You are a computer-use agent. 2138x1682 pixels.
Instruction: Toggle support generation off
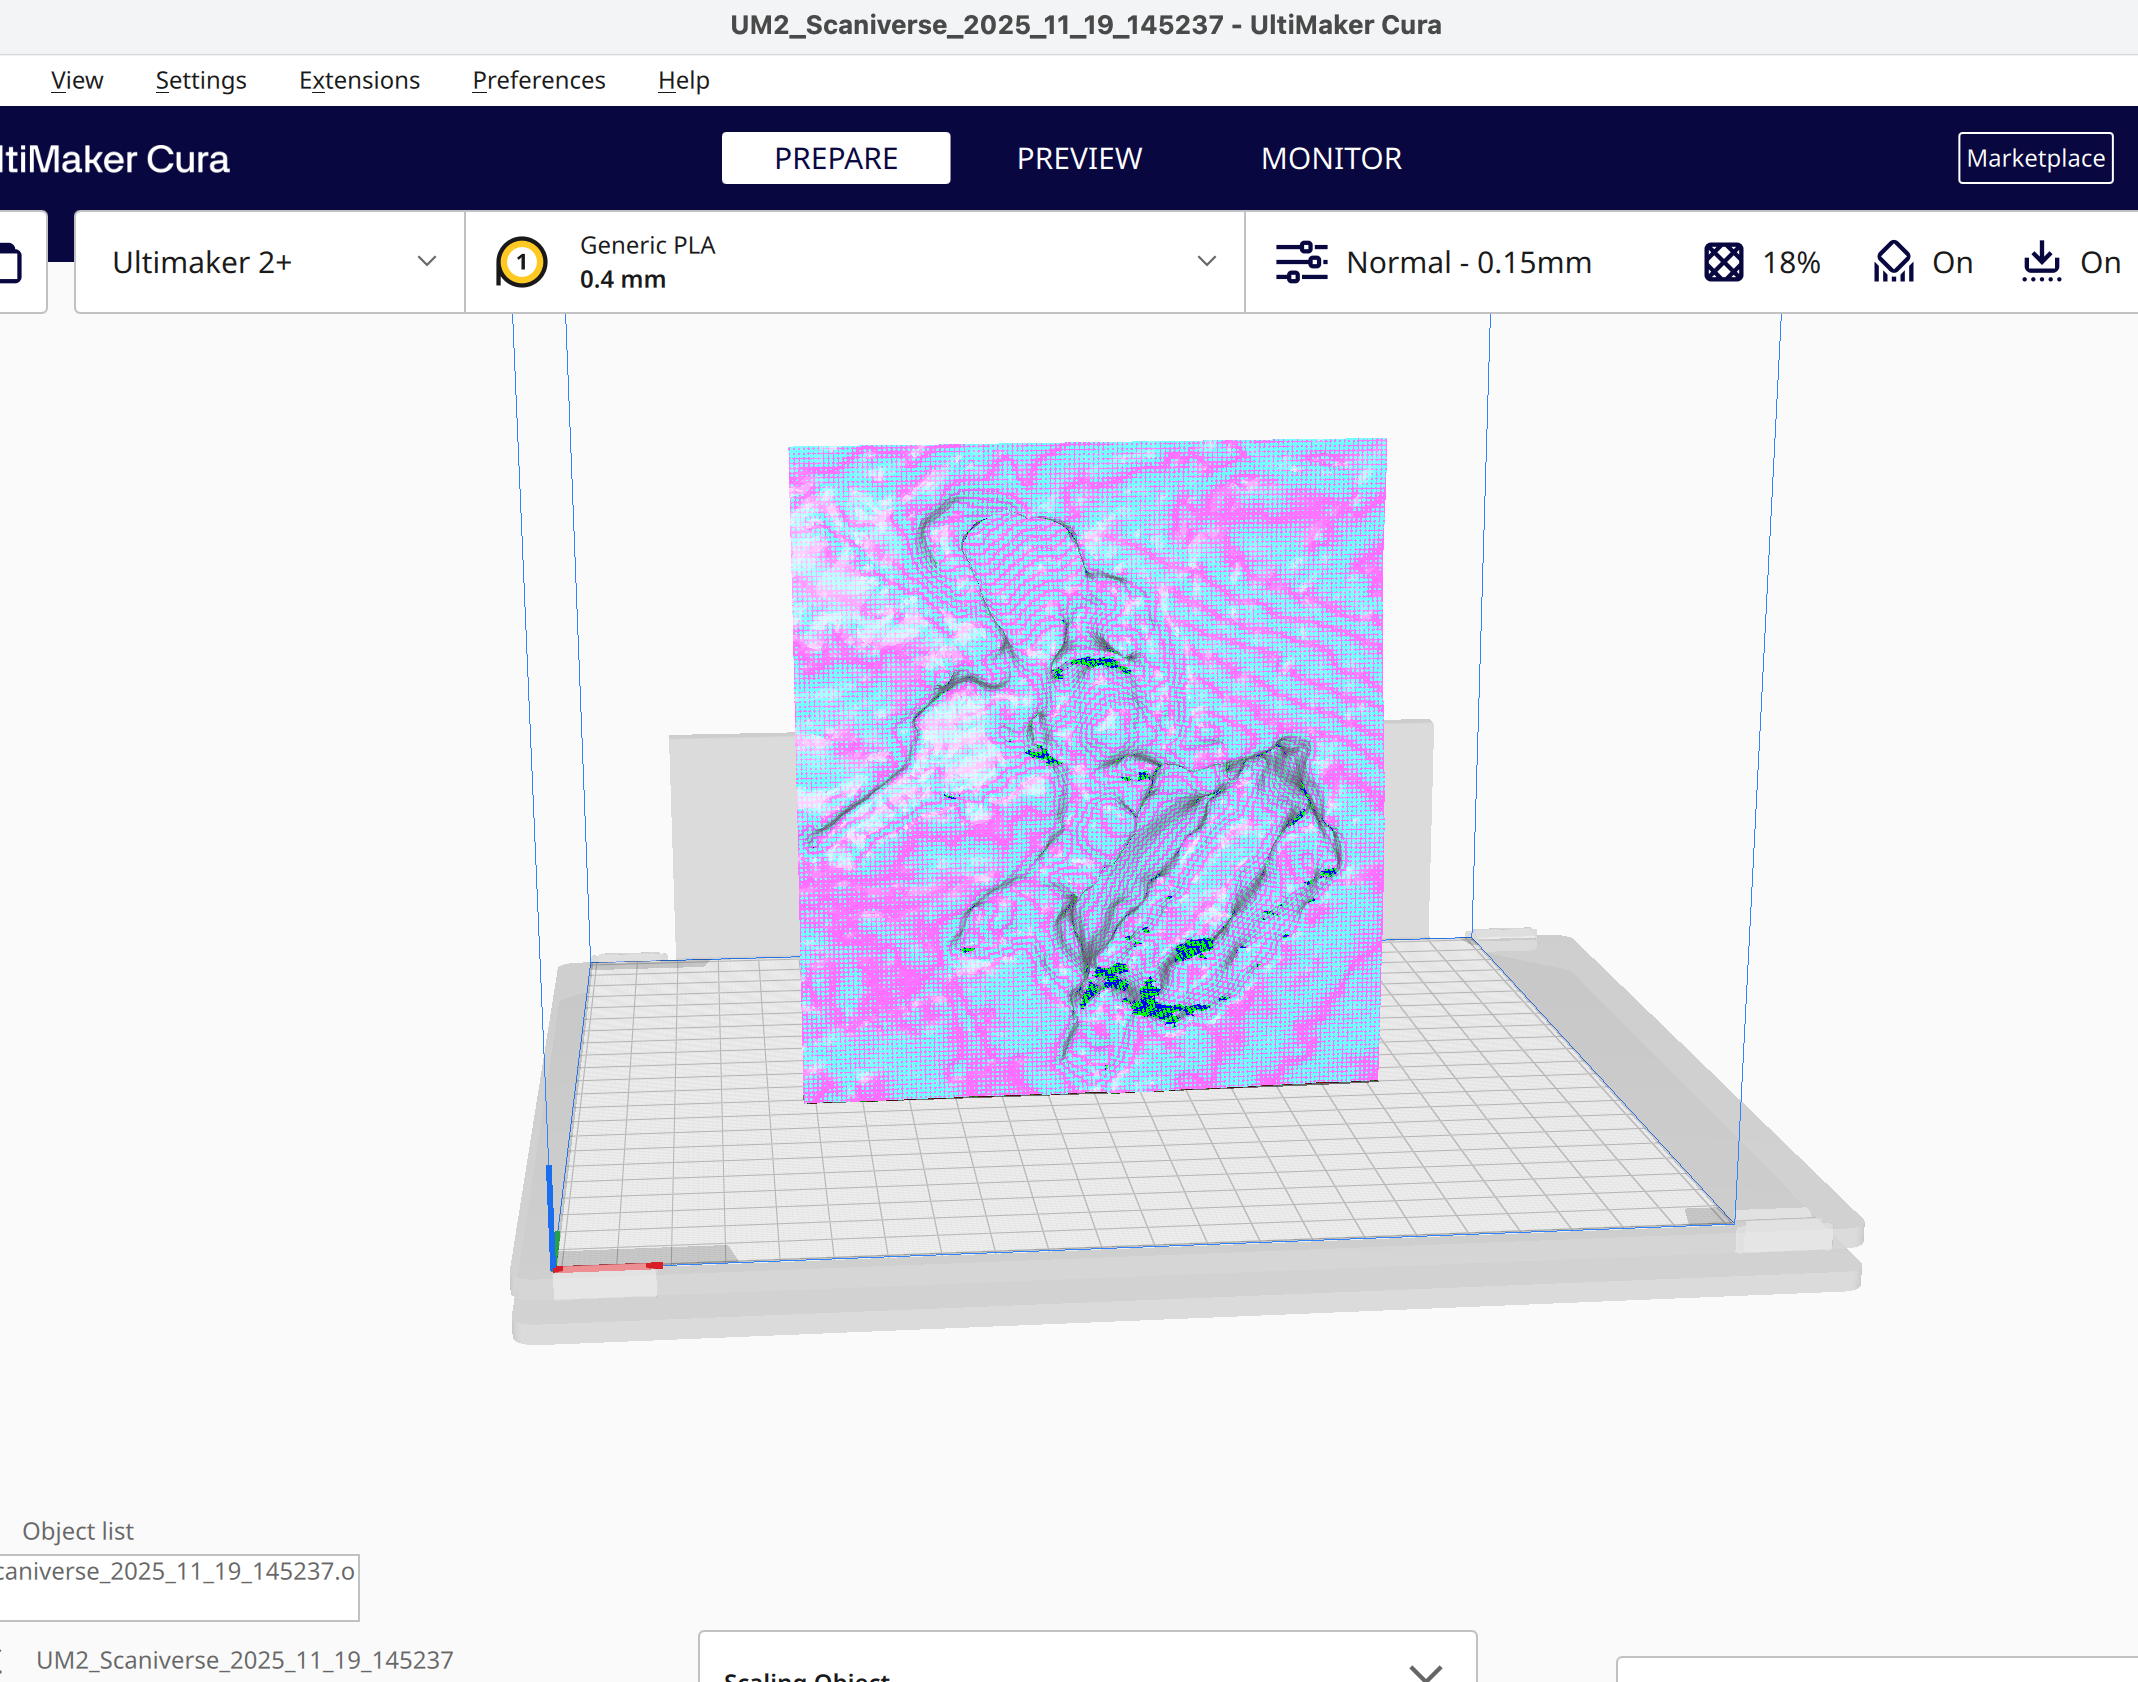tap(1951, 262)
